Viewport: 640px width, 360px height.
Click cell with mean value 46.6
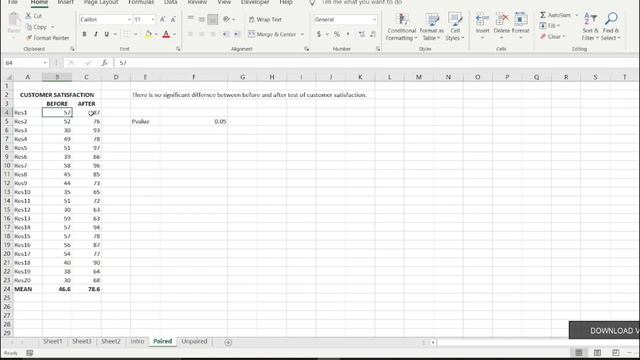click(57, 289)
